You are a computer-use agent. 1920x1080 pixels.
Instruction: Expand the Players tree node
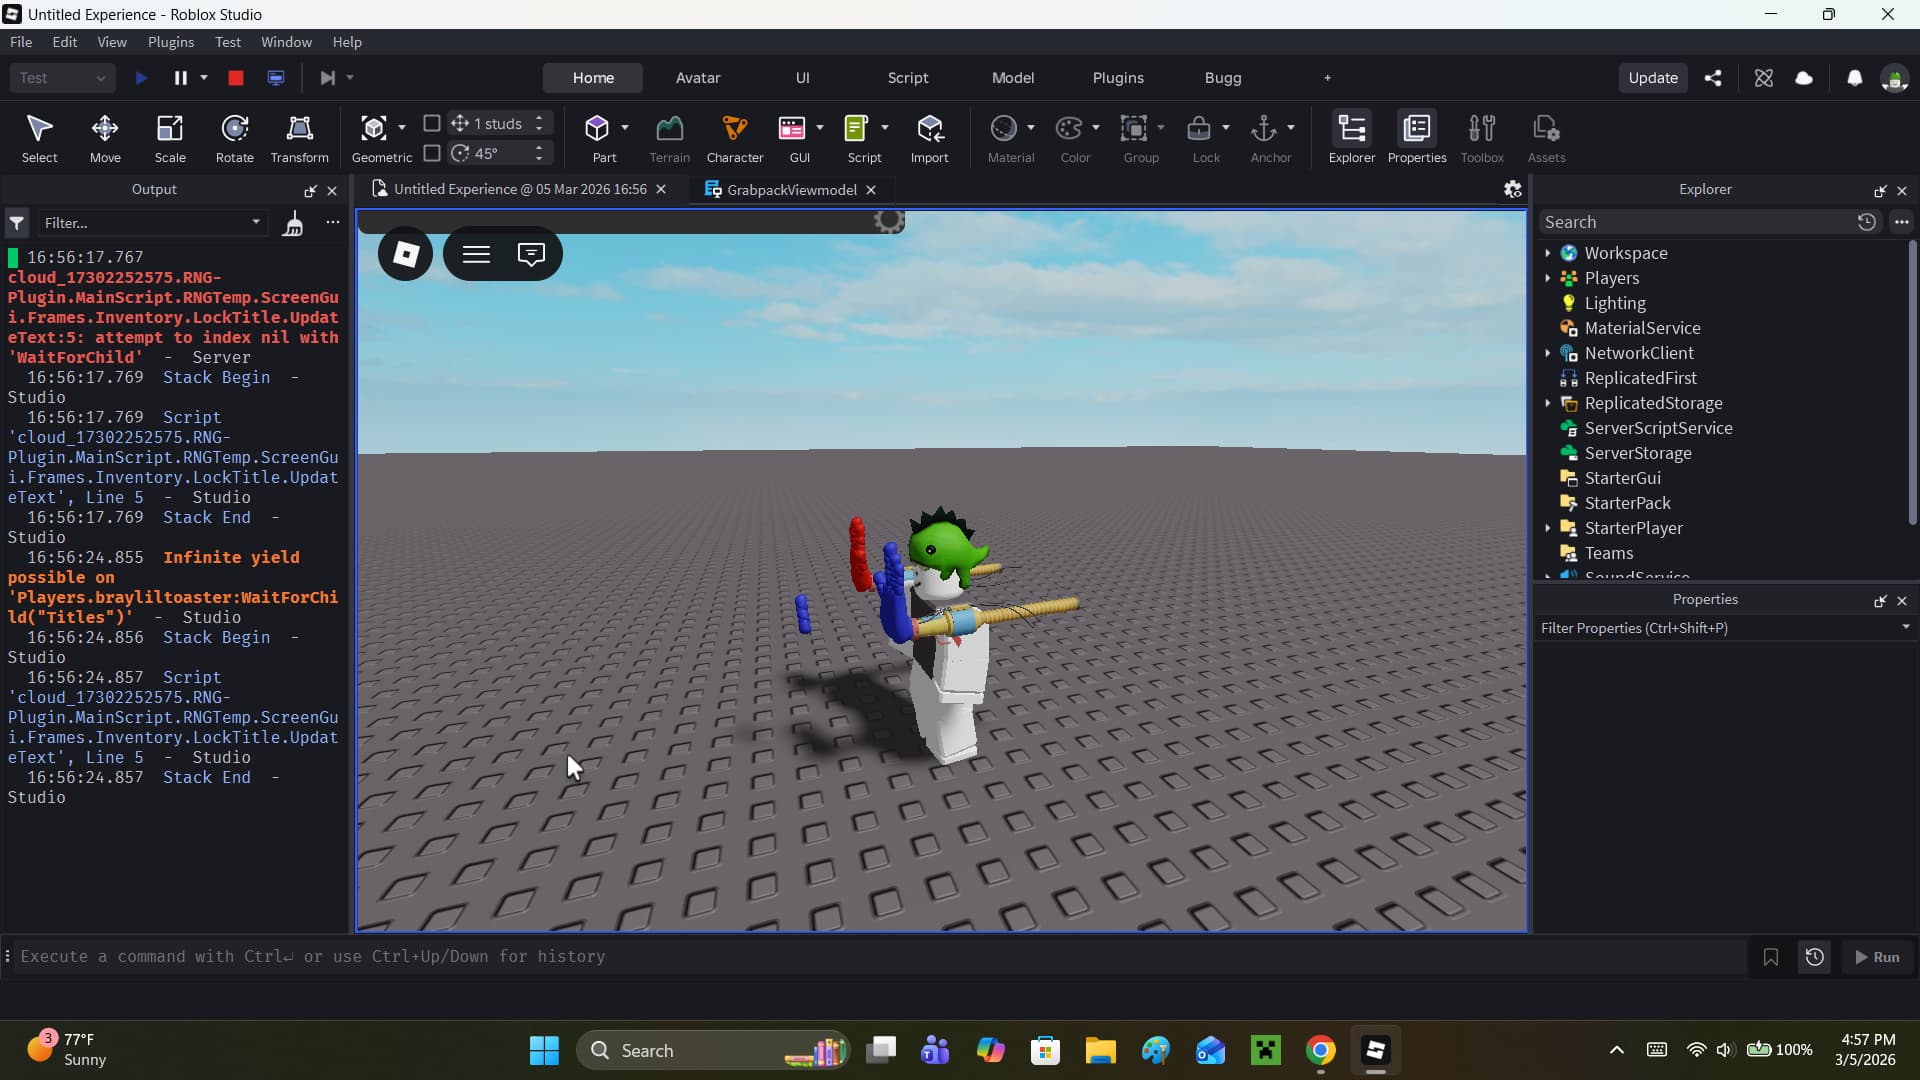[1548, 278]
